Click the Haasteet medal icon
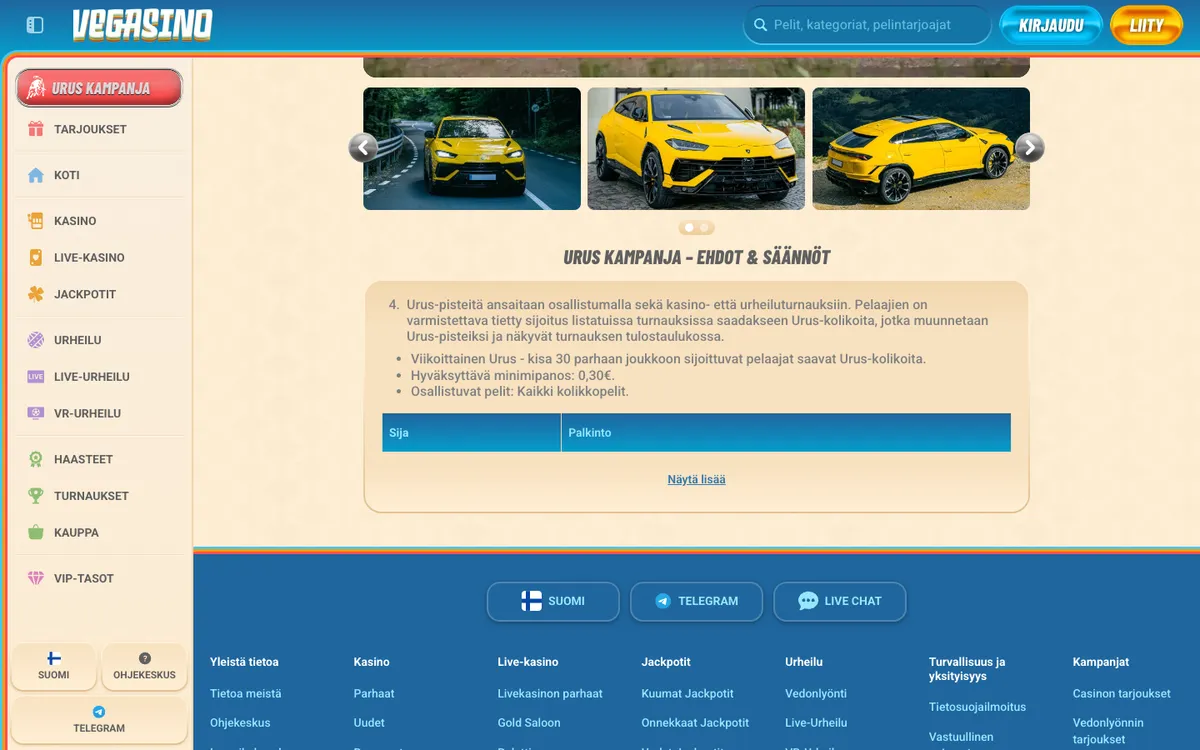The height and width of the screenshot is (750, 1200). click(36, 459)
